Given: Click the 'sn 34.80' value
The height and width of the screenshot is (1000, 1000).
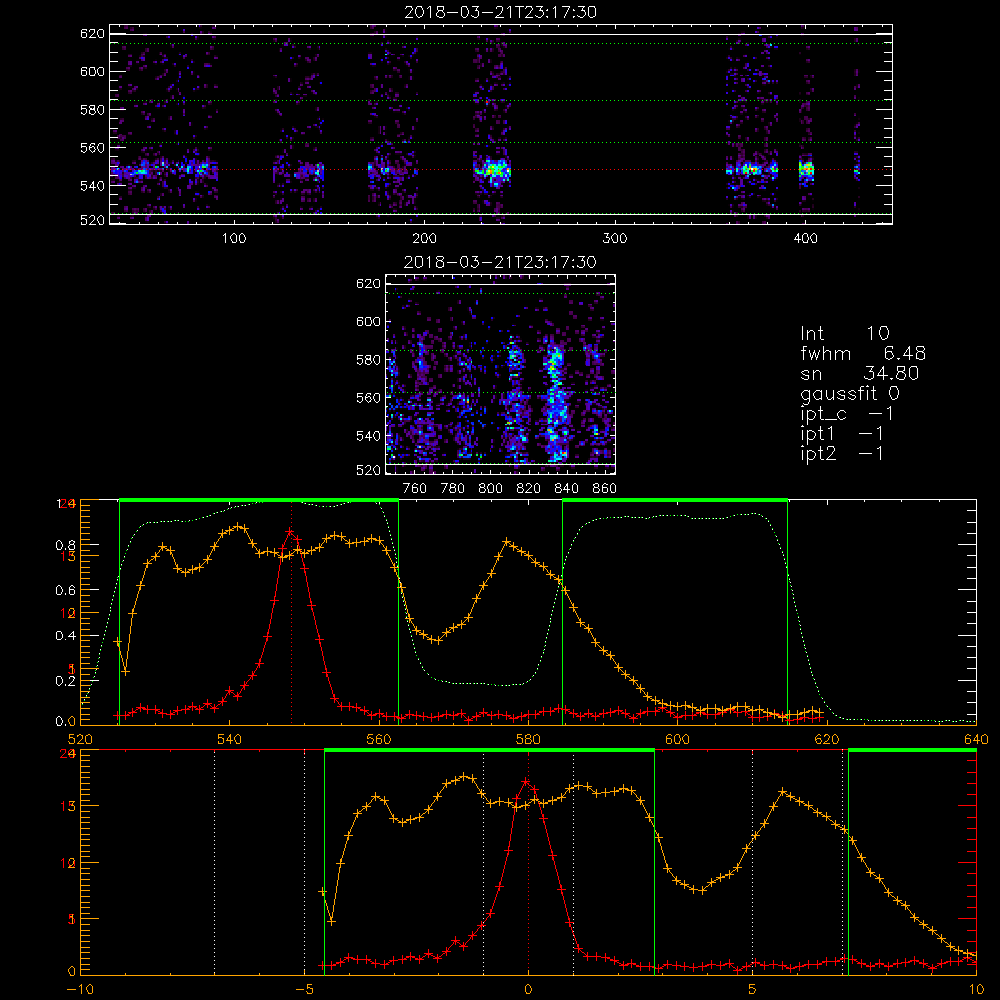Looking at the screenshot, I should tap(859, 373).
